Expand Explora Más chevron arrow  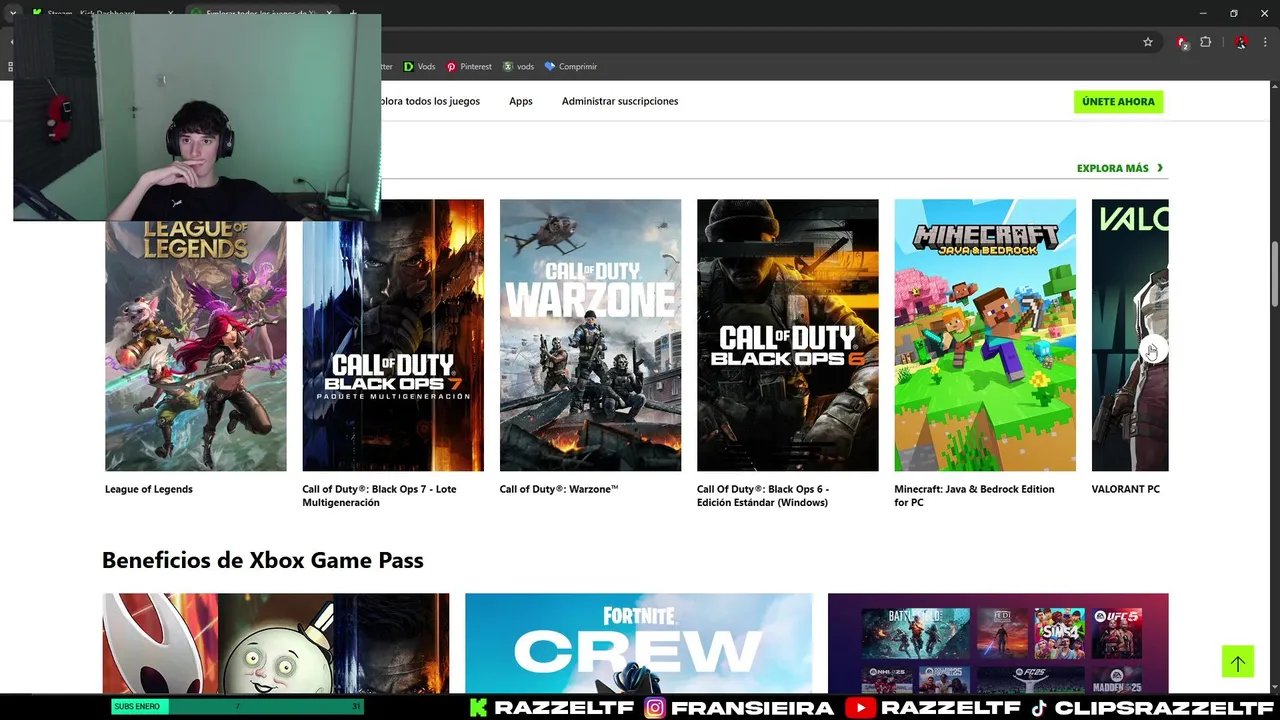(x=1160, y=168)
